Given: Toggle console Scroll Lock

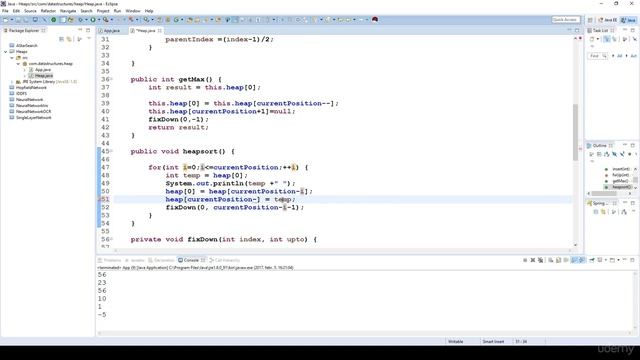Looking at the screenshot, I should point(558,260).
